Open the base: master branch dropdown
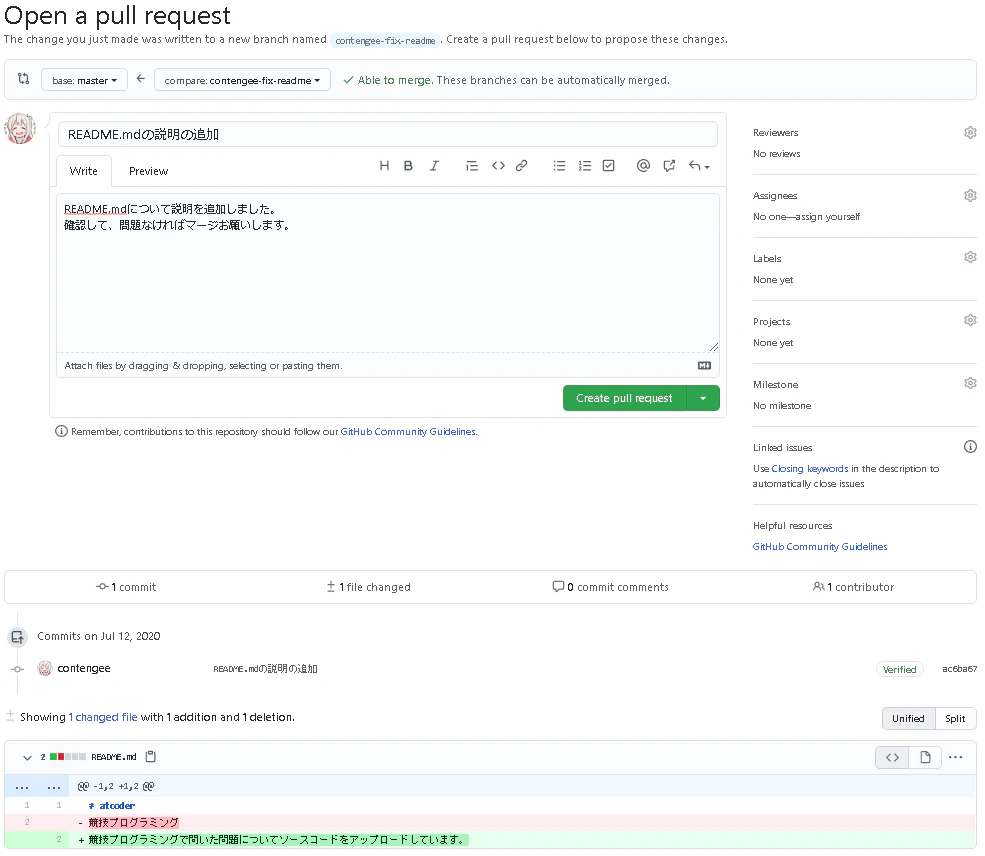Screen dimensions: 985x856 (x=84, y=80)
